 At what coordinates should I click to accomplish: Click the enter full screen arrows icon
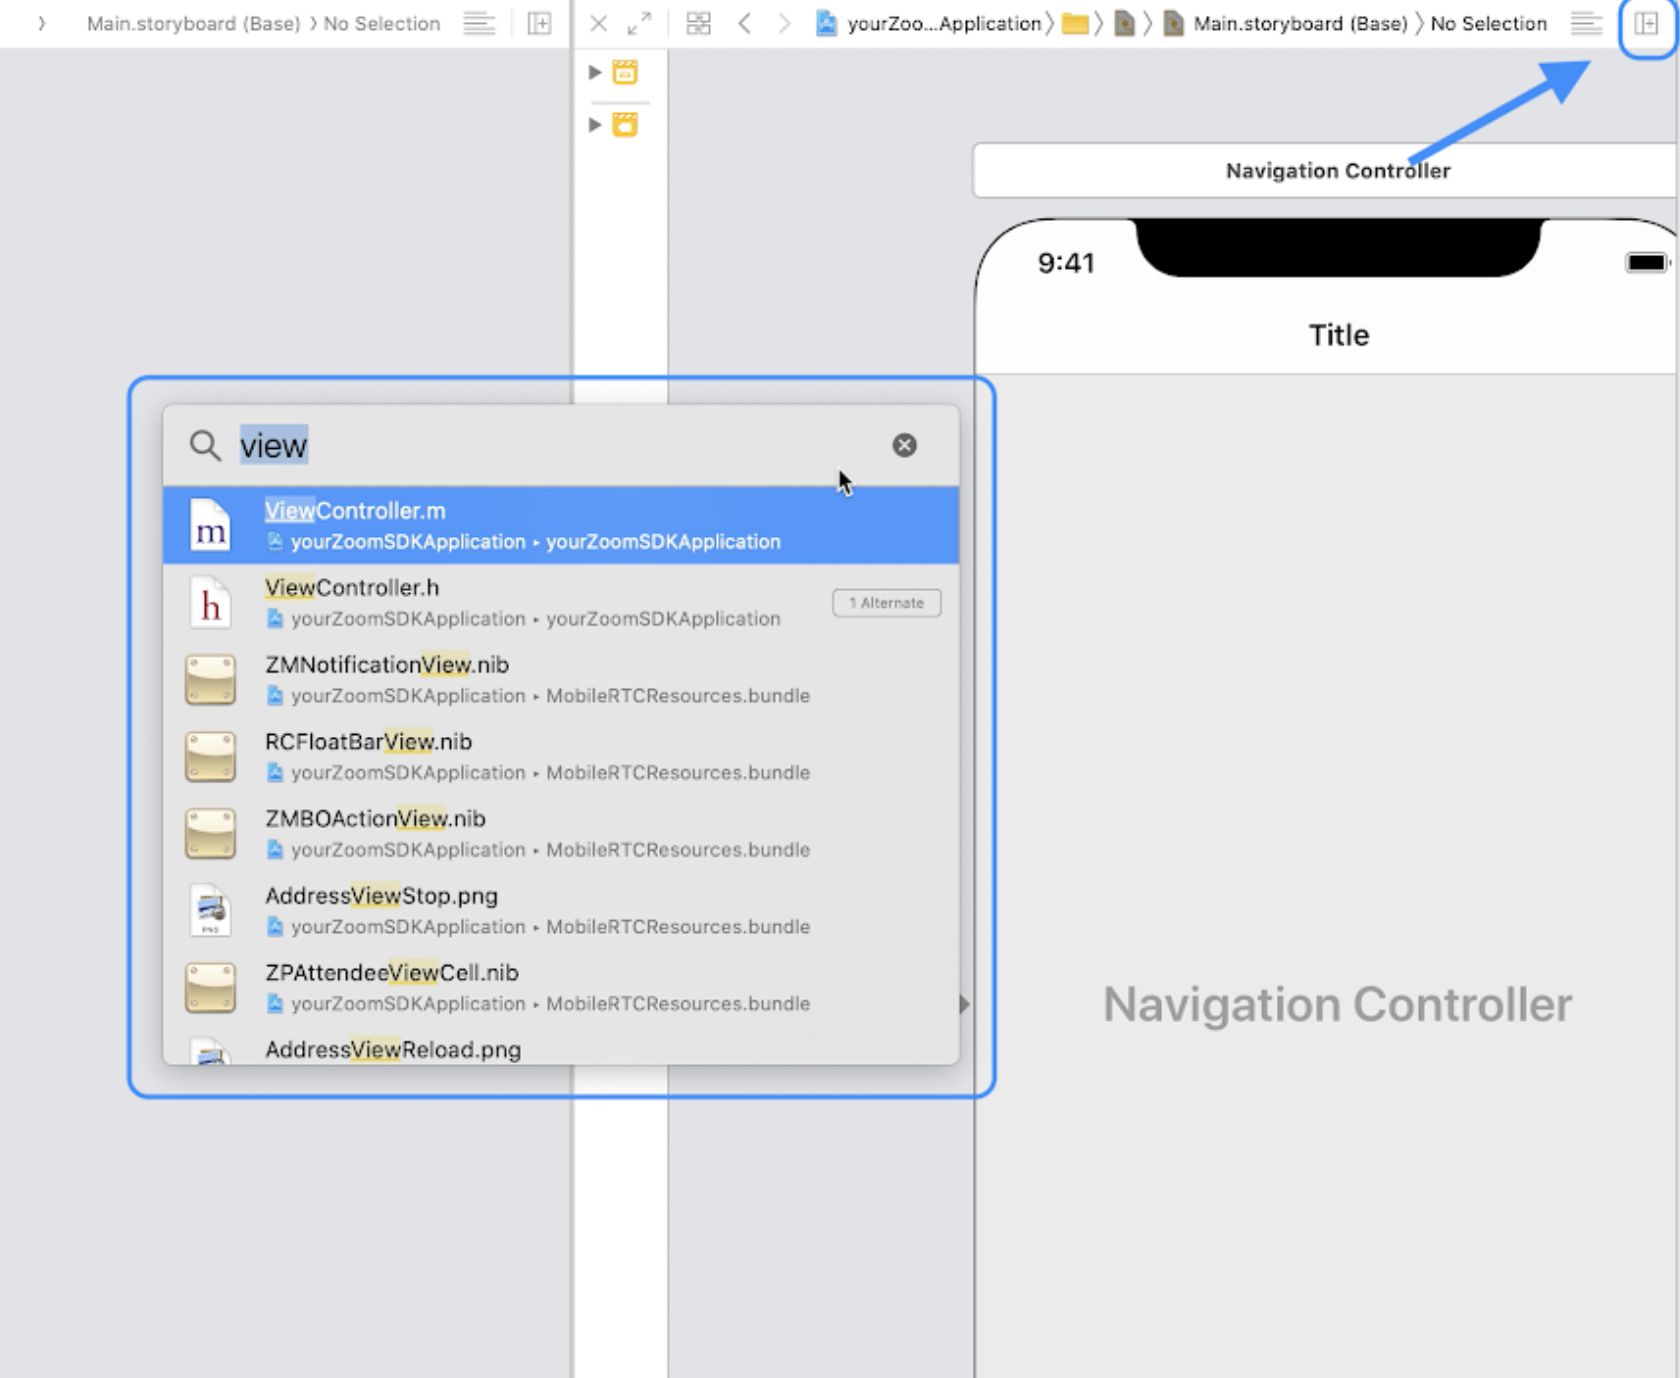coord(640,21)
